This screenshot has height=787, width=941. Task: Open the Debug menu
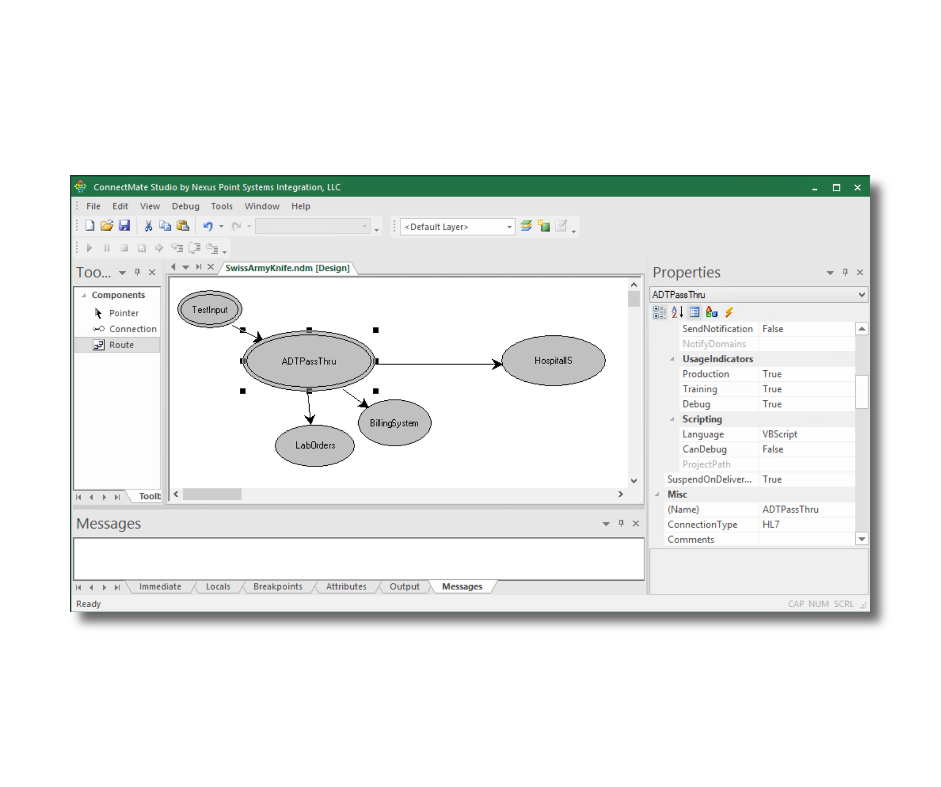click(x=185, y=206)
